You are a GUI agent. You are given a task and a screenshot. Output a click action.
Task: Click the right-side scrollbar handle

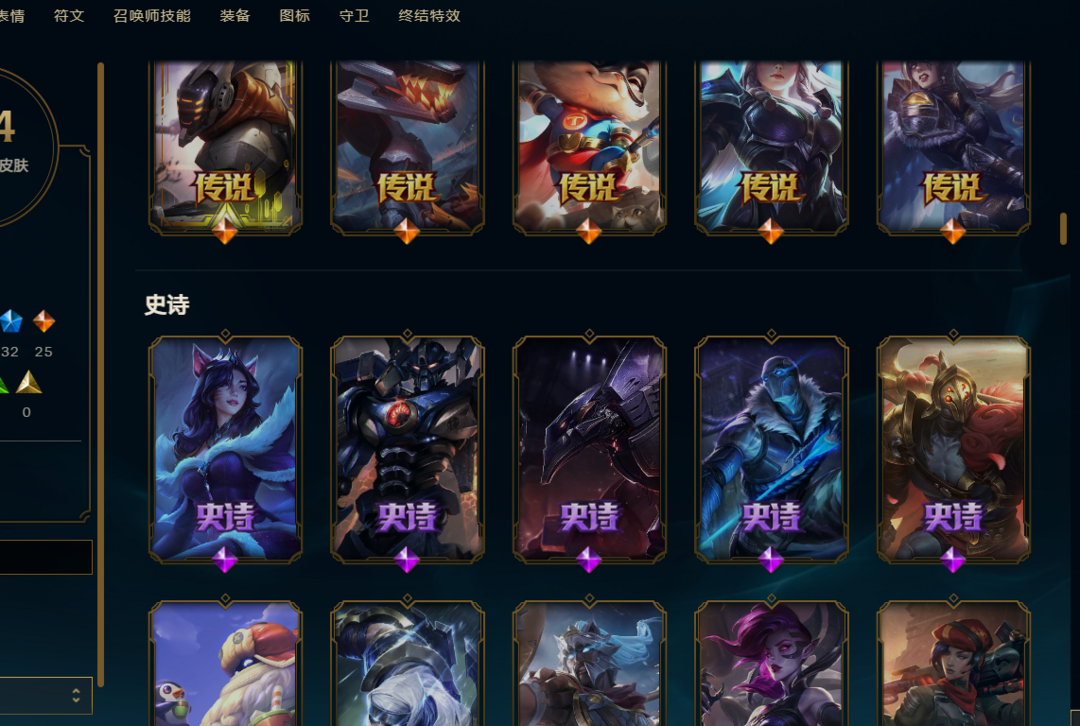point(1063,229)
